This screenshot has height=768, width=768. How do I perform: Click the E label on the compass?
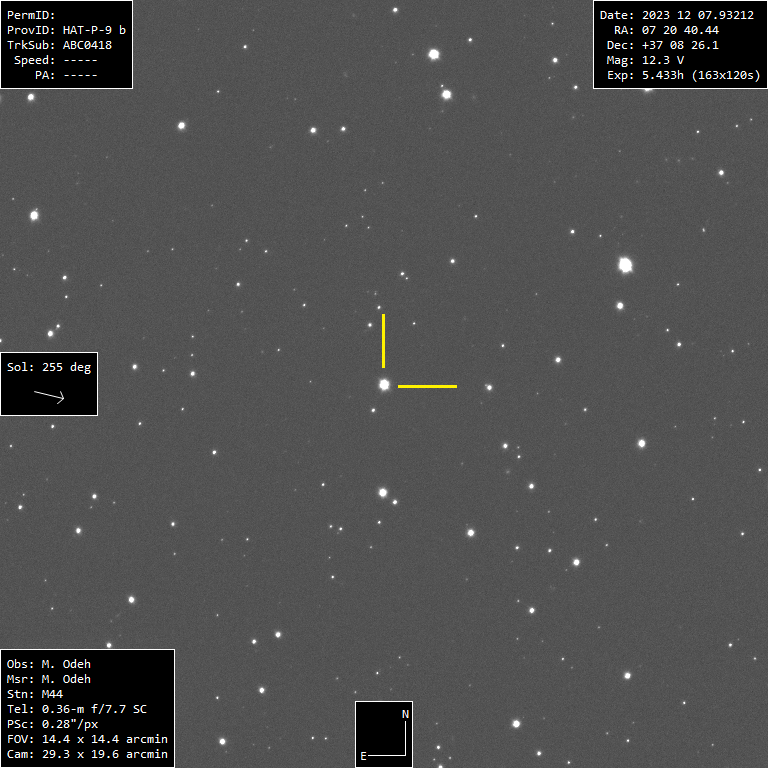(363, 756)
